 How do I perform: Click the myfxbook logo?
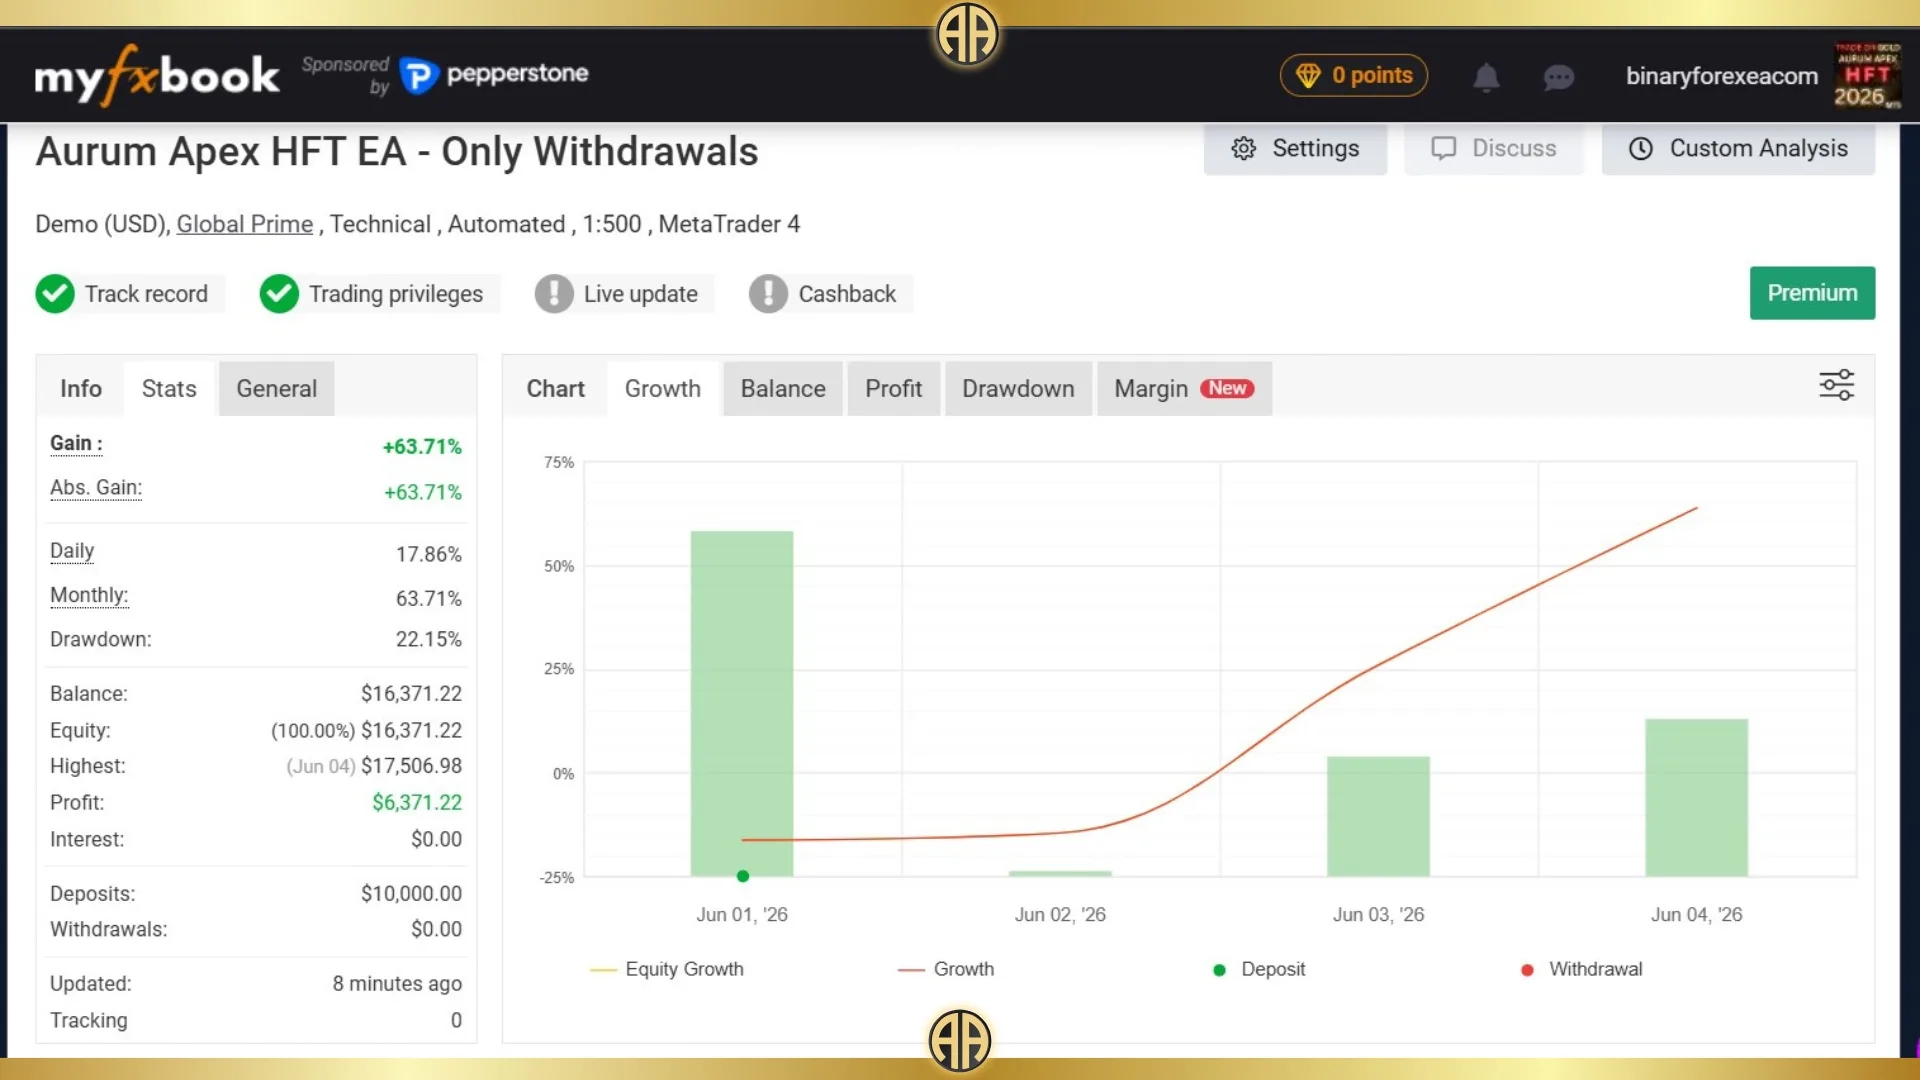pos(157,75)
